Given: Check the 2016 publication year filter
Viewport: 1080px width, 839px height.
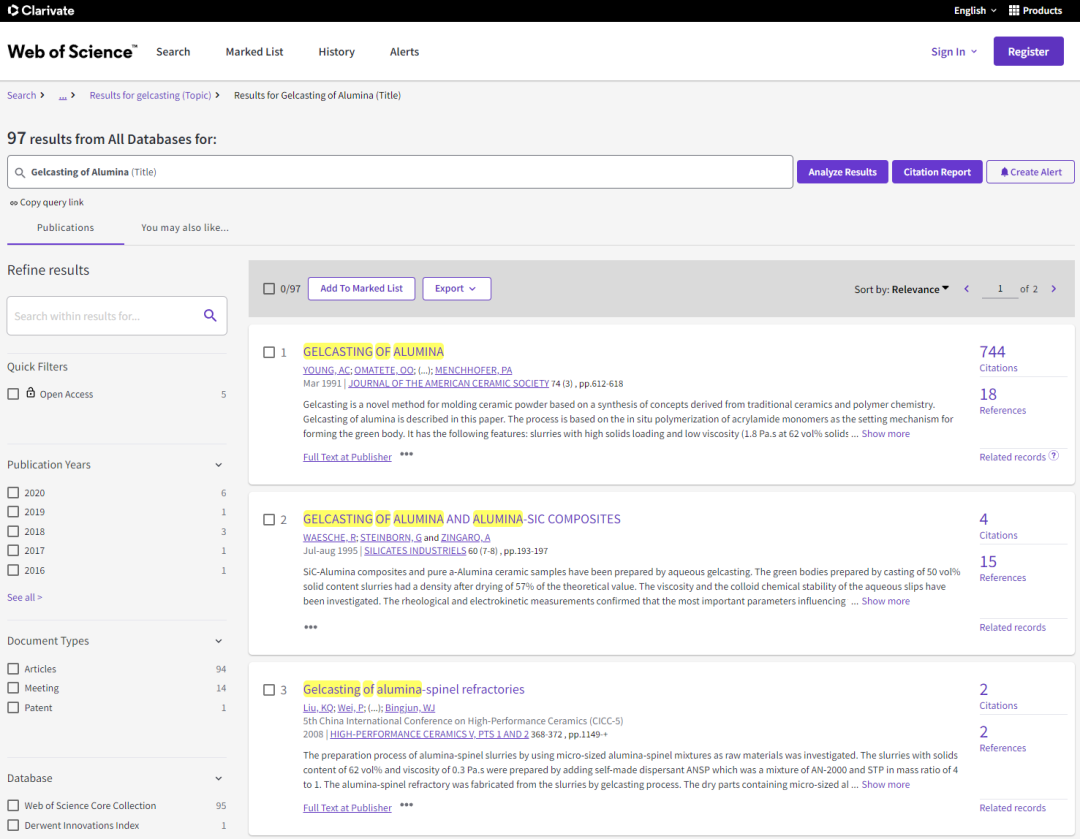Looking at the screenshot, I should 13,570.
